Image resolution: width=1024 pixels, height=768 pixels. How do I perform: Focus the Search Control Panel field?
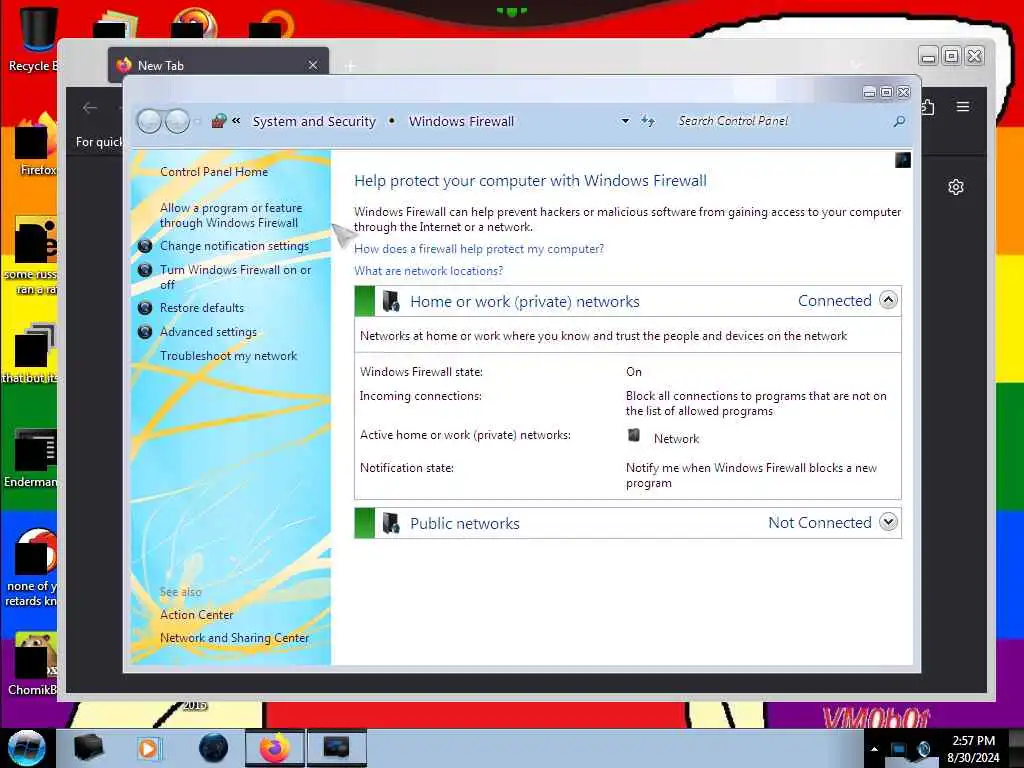pyautogui.click(x=781, y=121)
